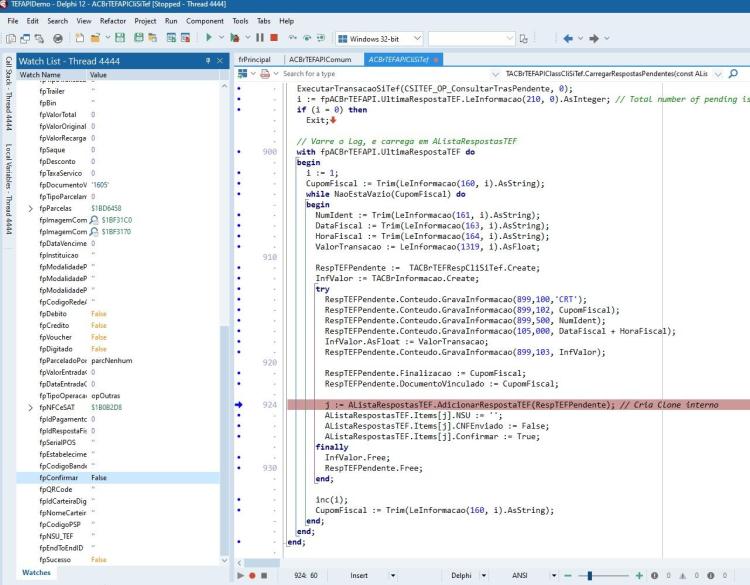Open the Local Variables side tab
The width and height of the screenshot is (750, 585).
(x=9, y=189)
